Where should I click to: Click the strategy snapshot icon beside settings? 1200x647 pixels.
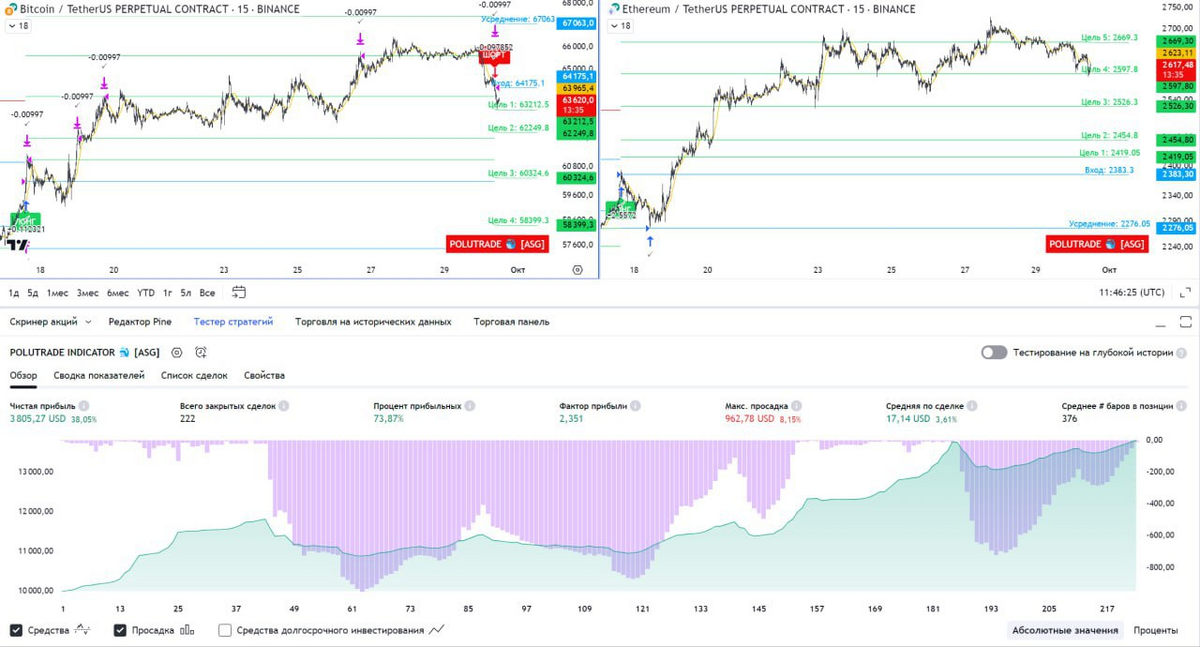(x=201, y=353)
